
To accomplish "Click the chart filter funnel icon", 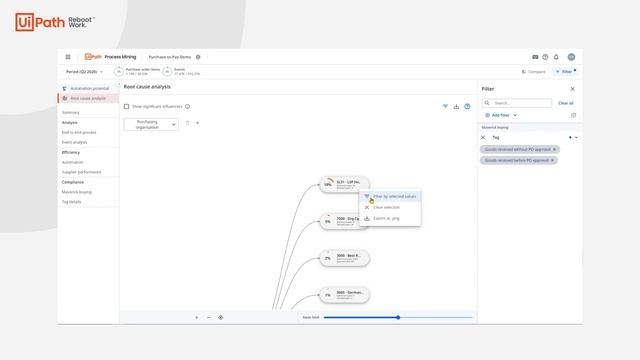I will 445,107.
